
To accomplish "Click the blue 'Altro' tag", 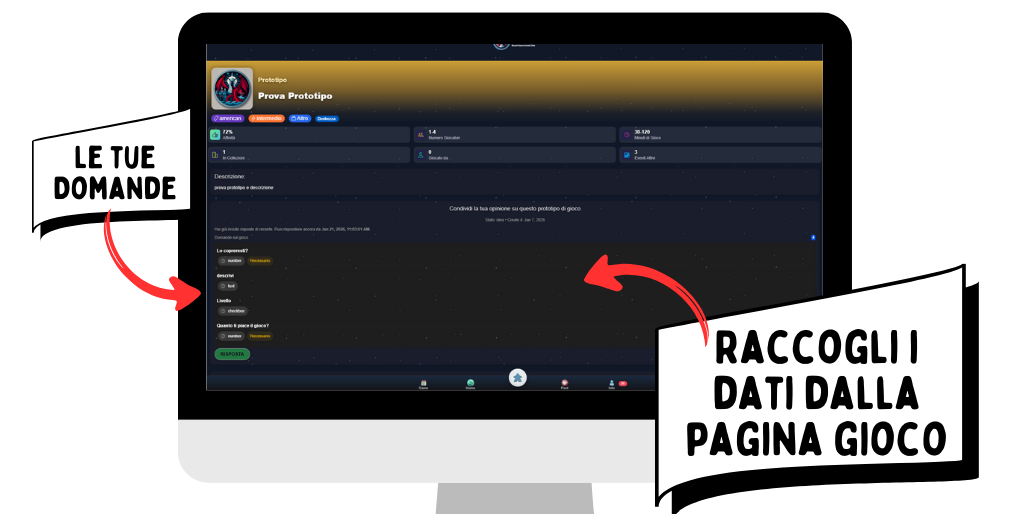I will [x=300, y=118].
